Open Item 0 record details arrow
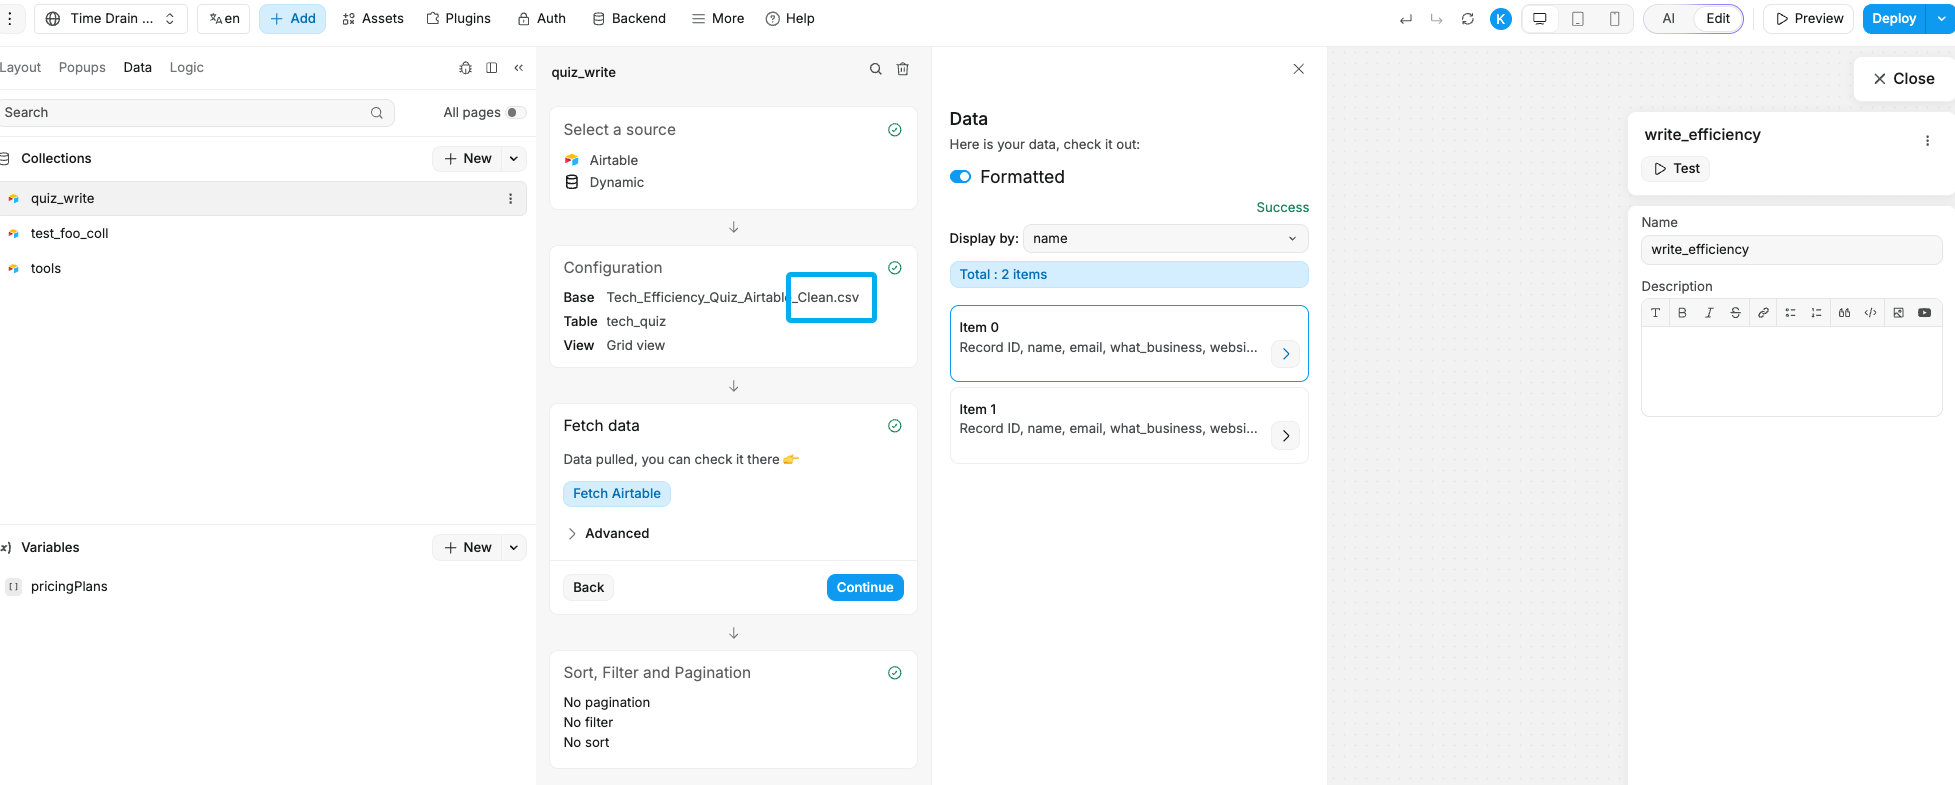The height and width of the screenshot is (785, 1955). pyautogui.click(x=1285, y=354)
